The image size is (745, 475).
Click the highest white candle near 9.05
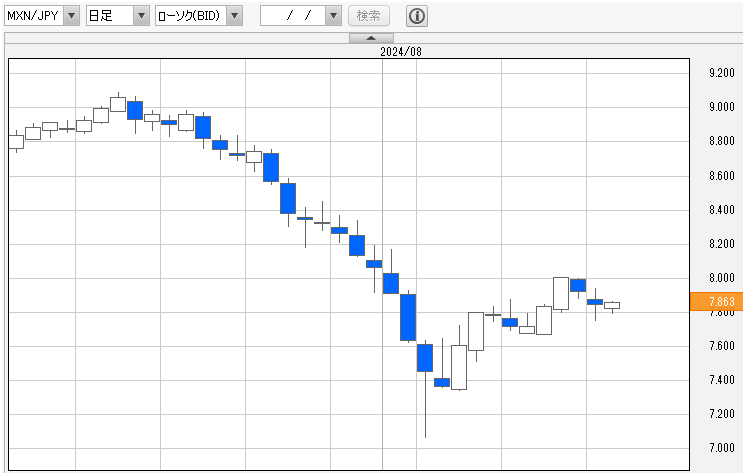point(118,104)
